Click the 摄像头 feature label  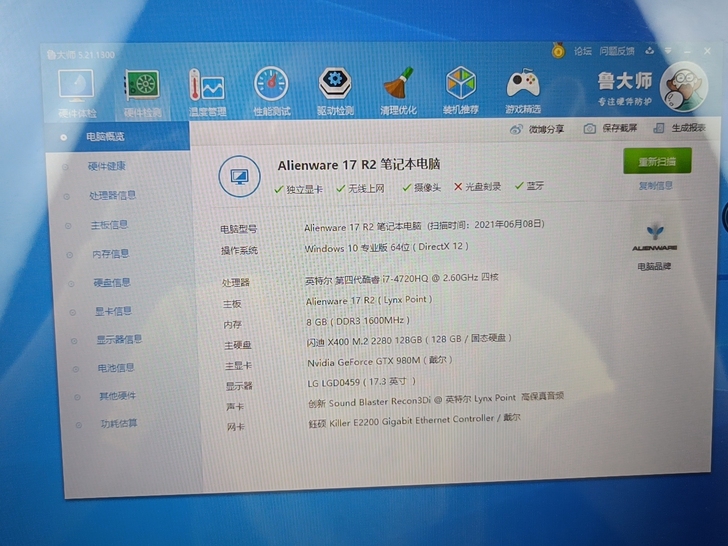(x=427, y=187)
